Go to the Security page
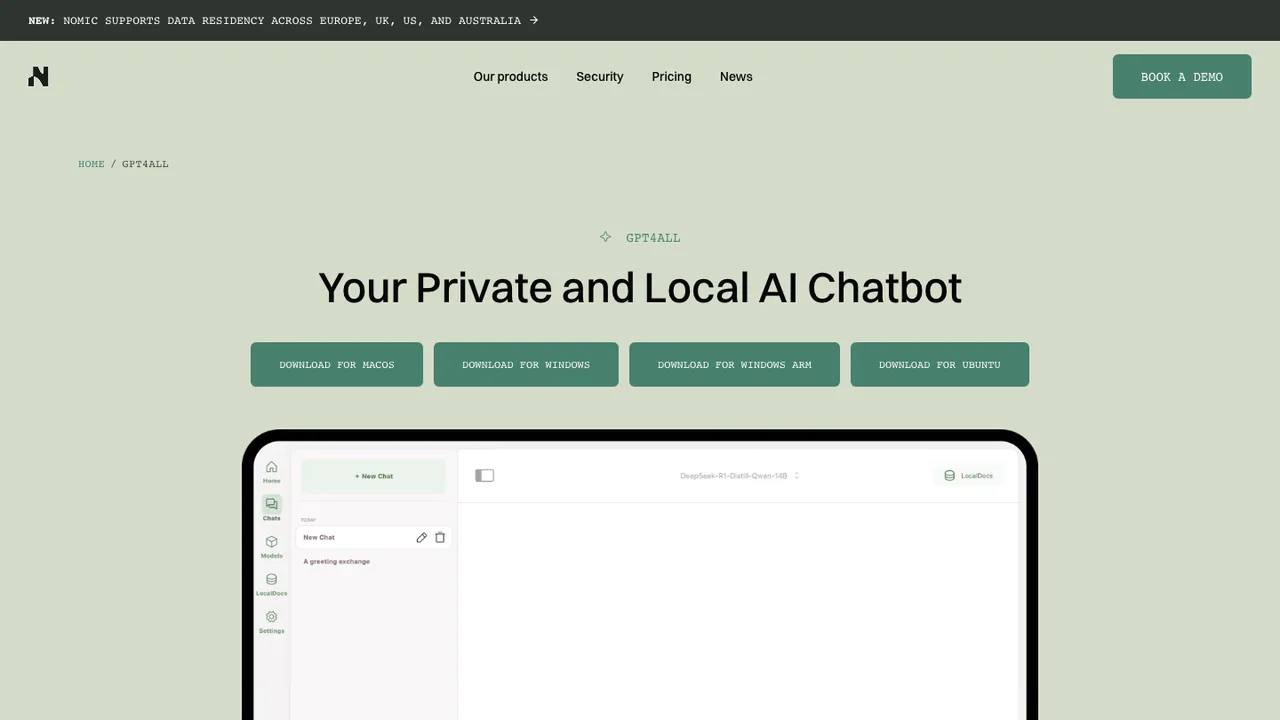This screenshot has width=1280, height=720. pos(600,76)
